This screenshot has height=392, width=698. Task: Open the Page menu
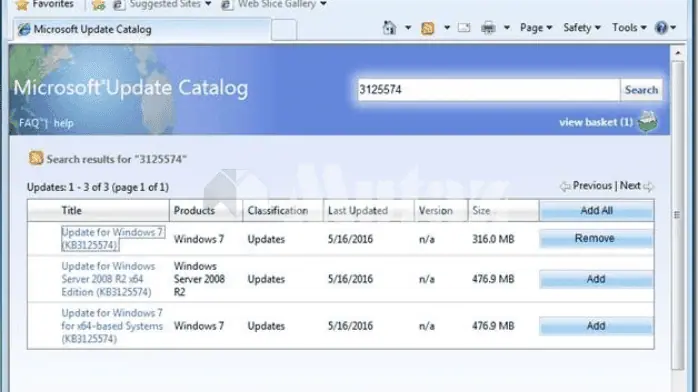coord(536,28)
